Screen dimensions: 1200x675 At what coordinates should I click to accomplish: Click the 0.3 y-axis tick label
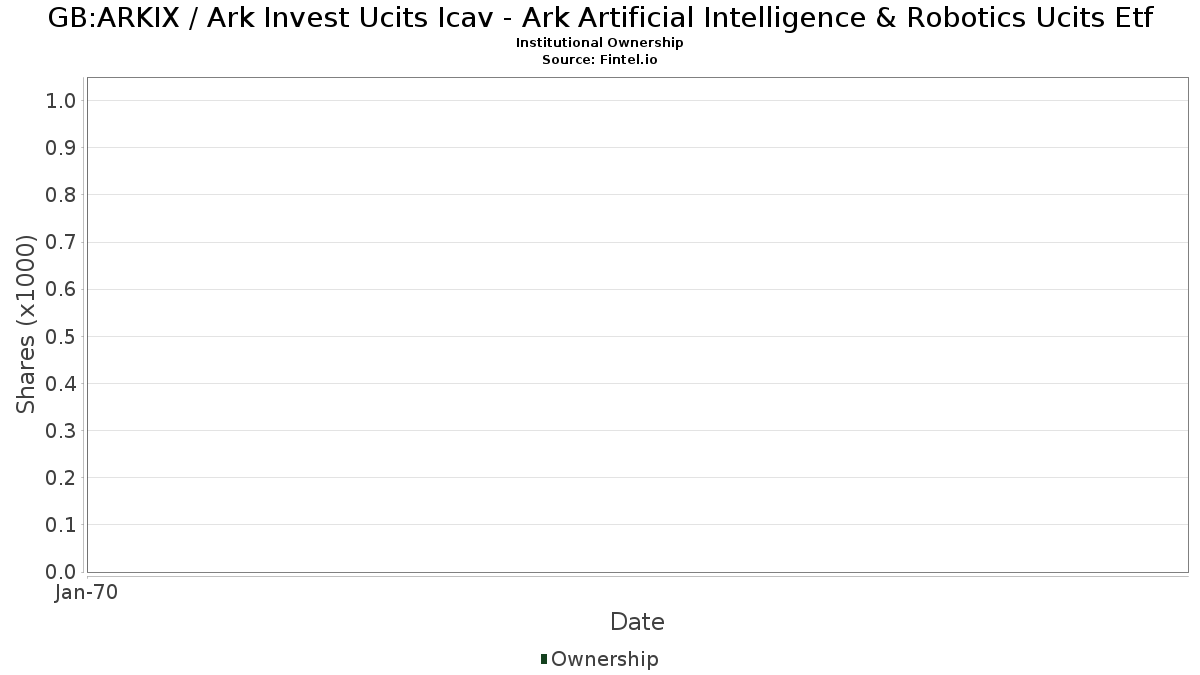(x=61, y=431)
